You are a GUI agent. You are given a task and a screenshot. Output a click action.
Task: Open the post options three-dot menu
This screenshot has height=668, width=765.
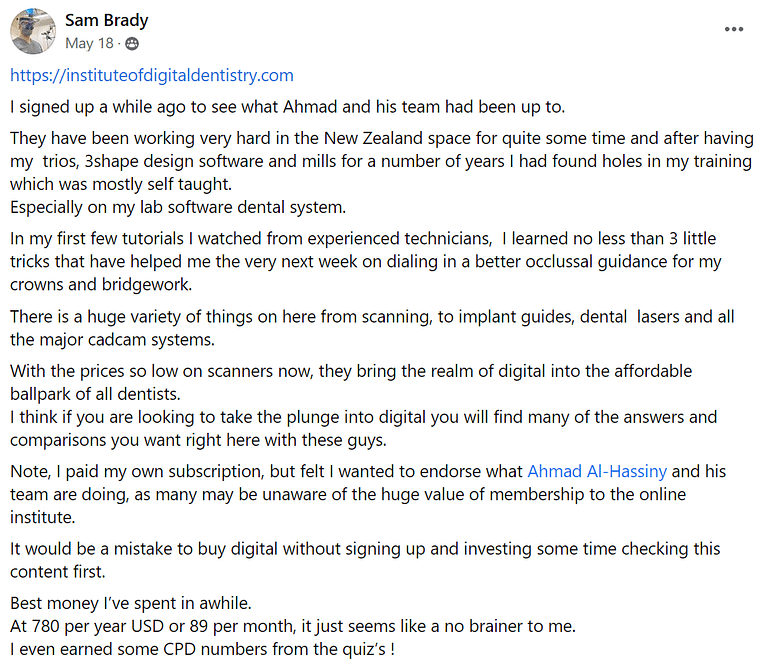pos(733,29)
